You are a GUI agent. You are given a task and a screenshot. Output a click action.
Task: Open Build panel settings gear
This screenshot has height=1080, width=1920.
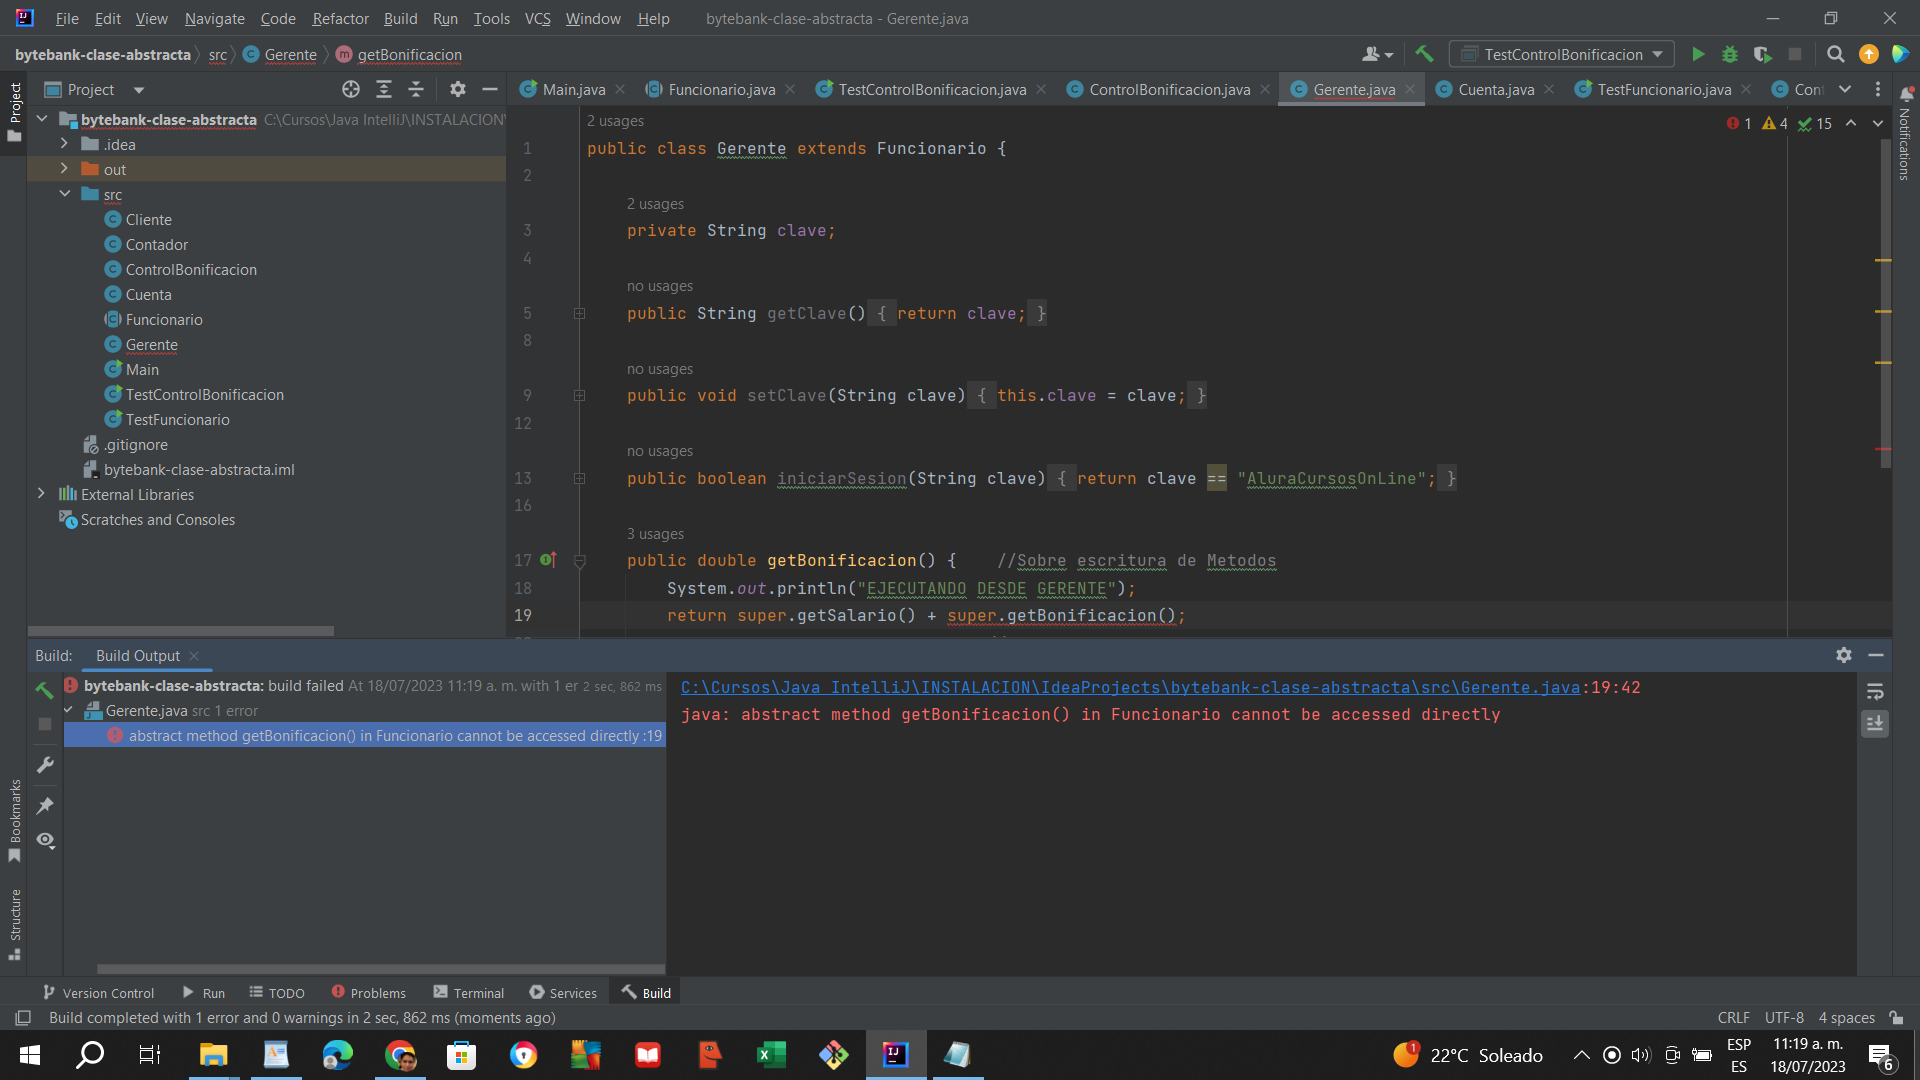tap(1844, 655)
